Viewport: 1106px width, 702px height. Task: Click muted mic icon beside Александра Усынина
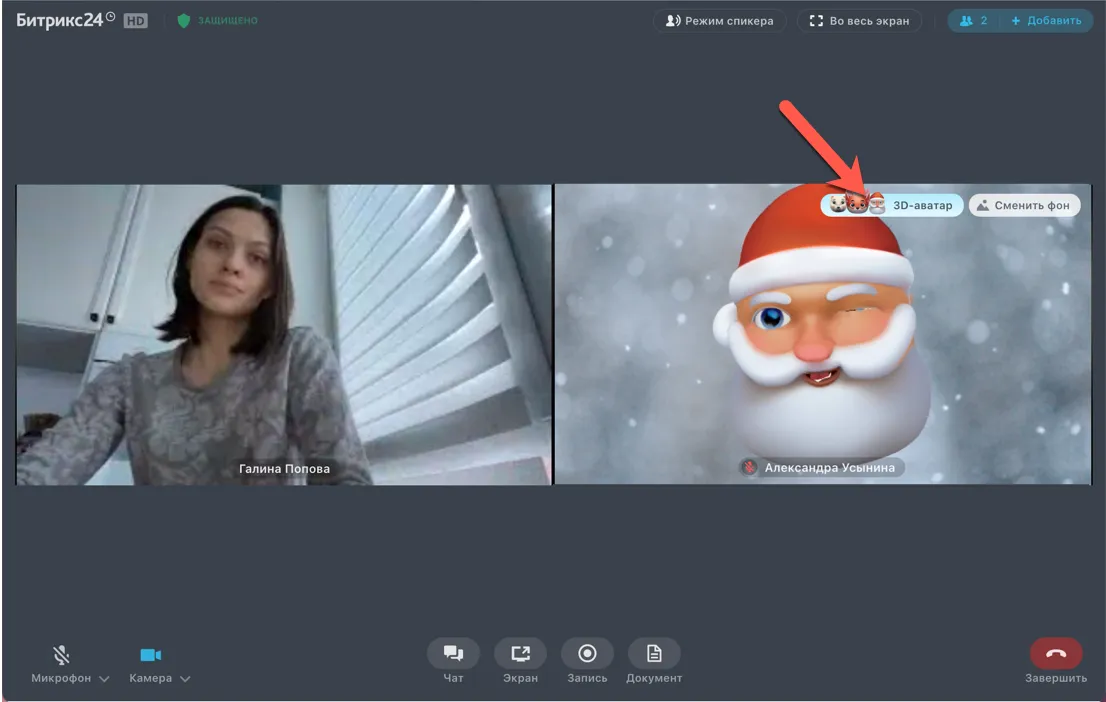749,467
